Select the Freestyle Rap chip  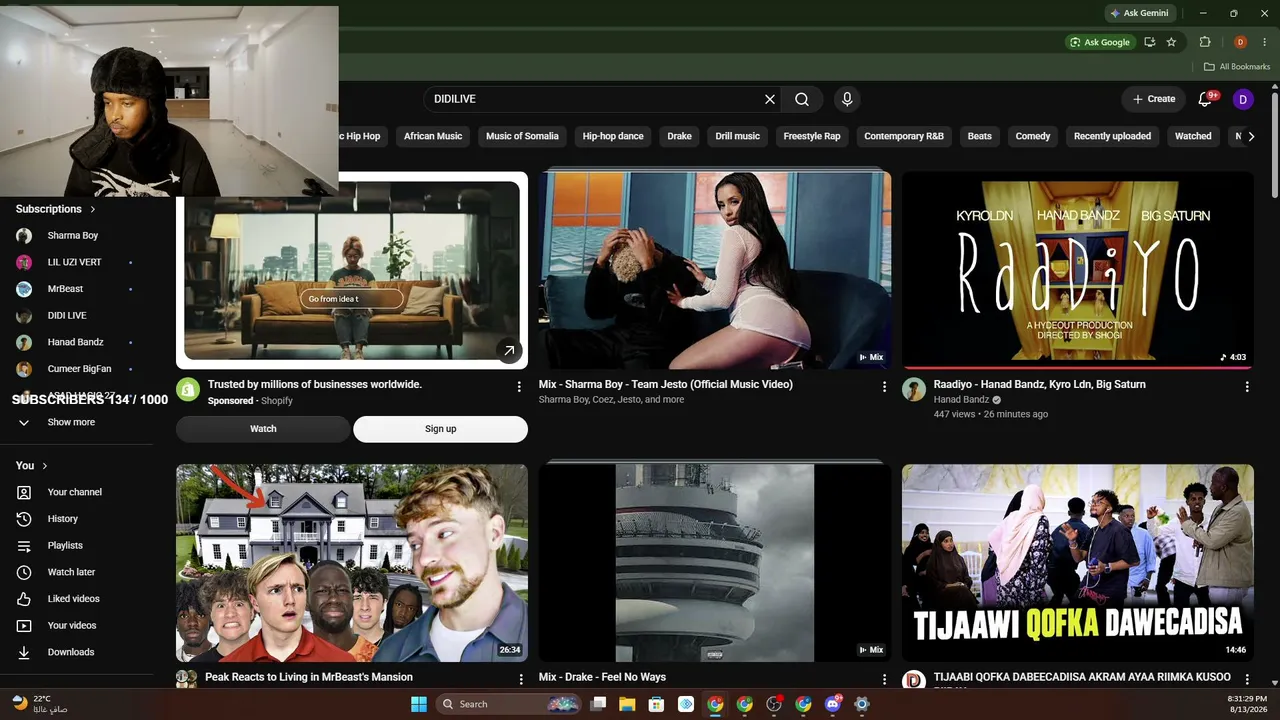[x=812, y=136]
